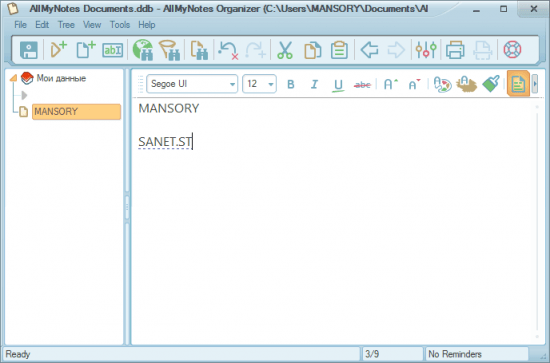Click the Paste clipboard icon

click(x=339, y=50)
